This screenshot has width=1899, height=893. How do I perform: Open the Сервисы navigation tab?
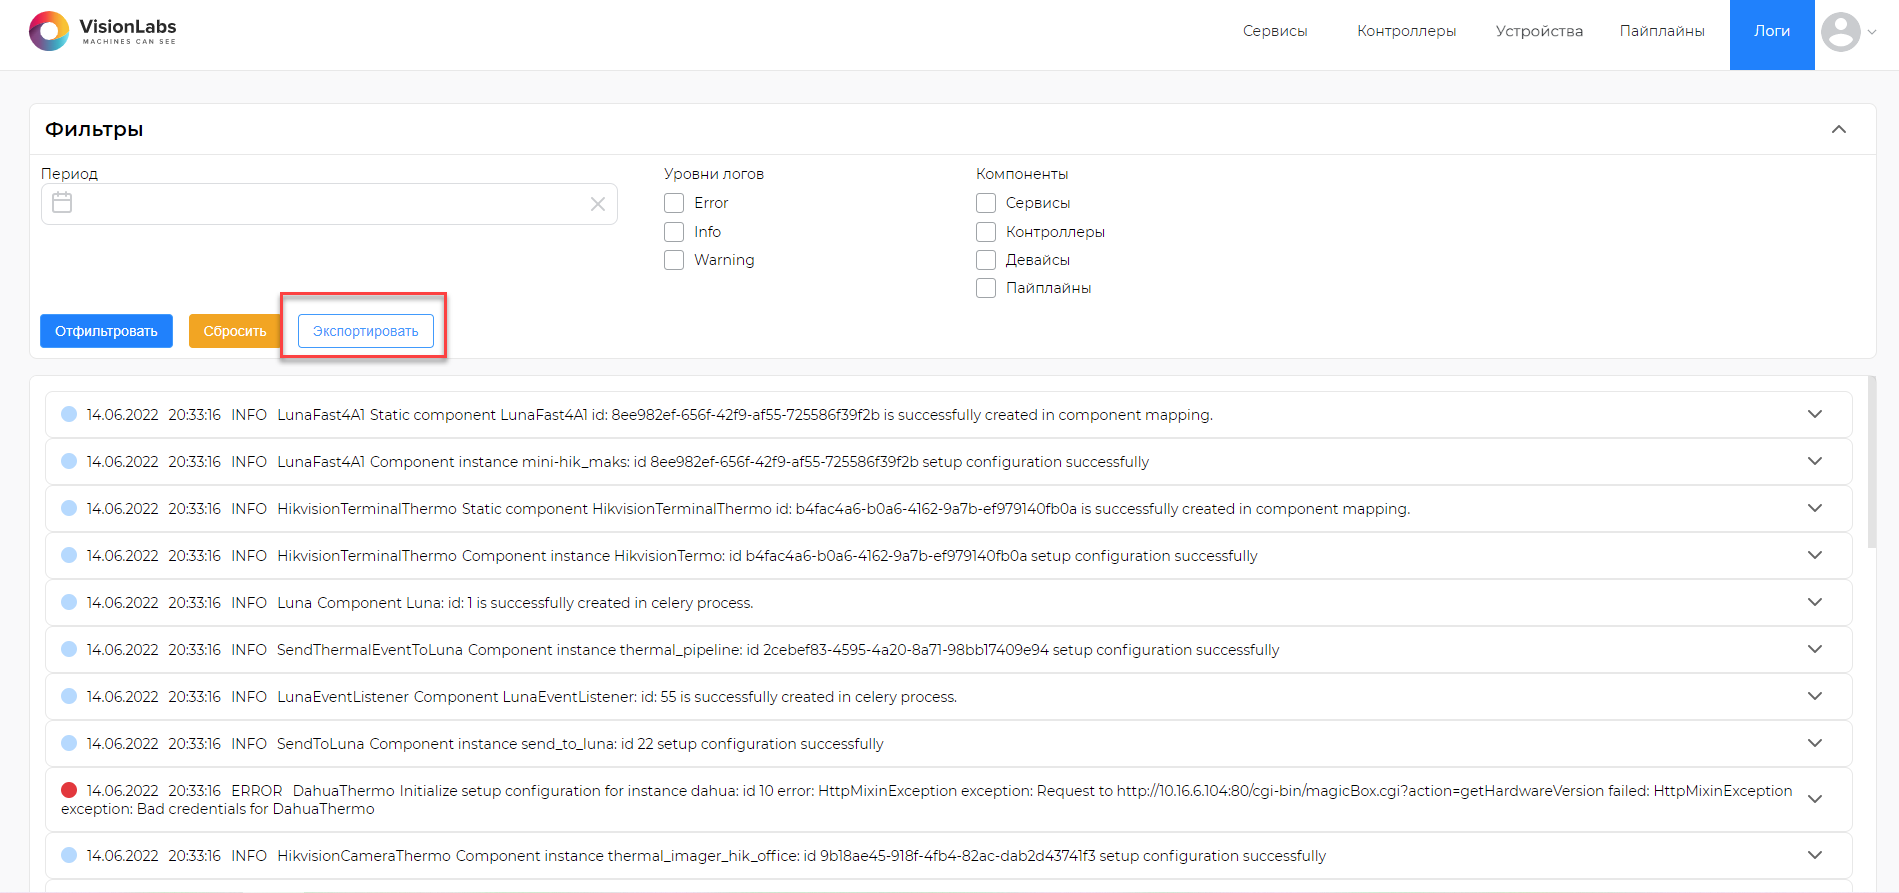click(x=1275, y=31)
